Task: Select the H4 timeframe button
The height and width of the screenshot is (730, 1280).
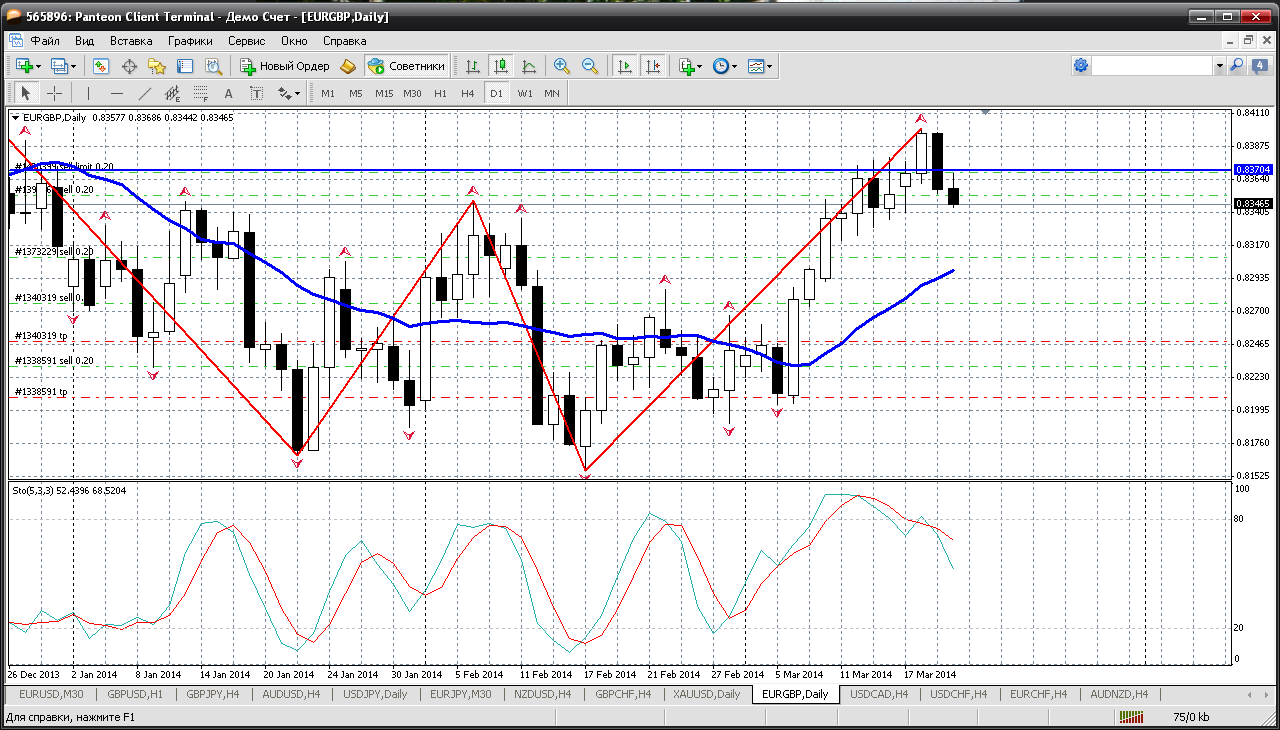Action: click(x=467, y=93)
